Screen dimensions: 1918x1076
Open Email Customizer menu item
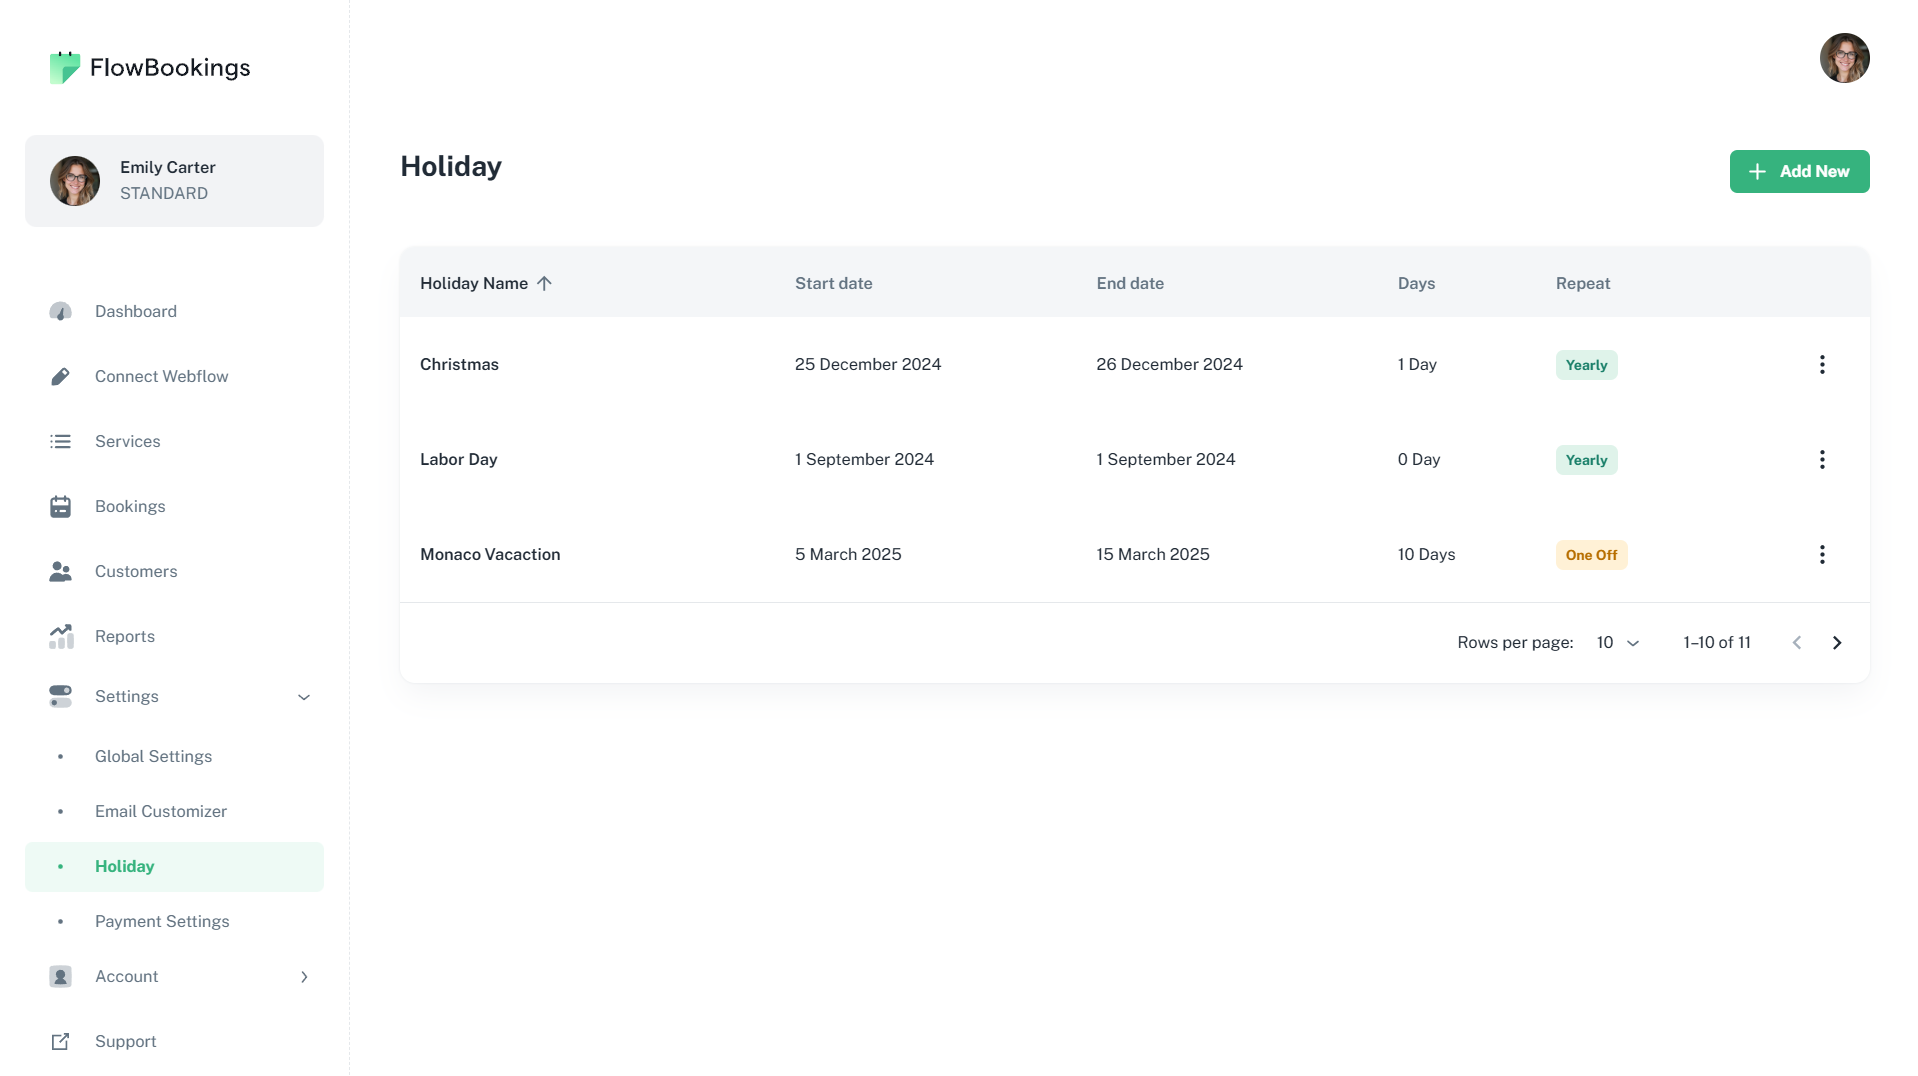160,812
